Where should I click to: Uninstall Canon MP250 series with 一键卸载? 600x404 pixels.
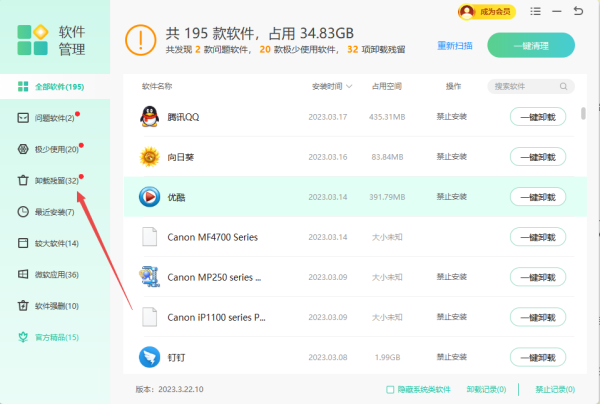pyautogui.click(x=538, y=277)
